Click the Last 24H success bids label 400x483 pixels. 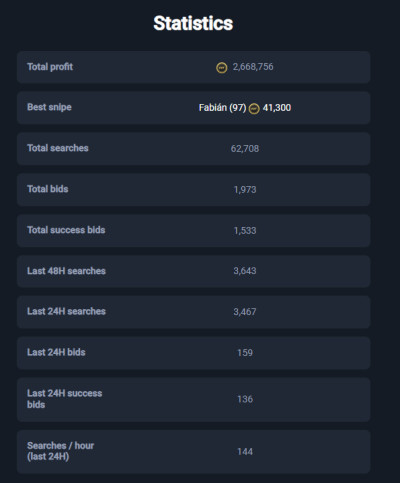[x=65, y=399]
